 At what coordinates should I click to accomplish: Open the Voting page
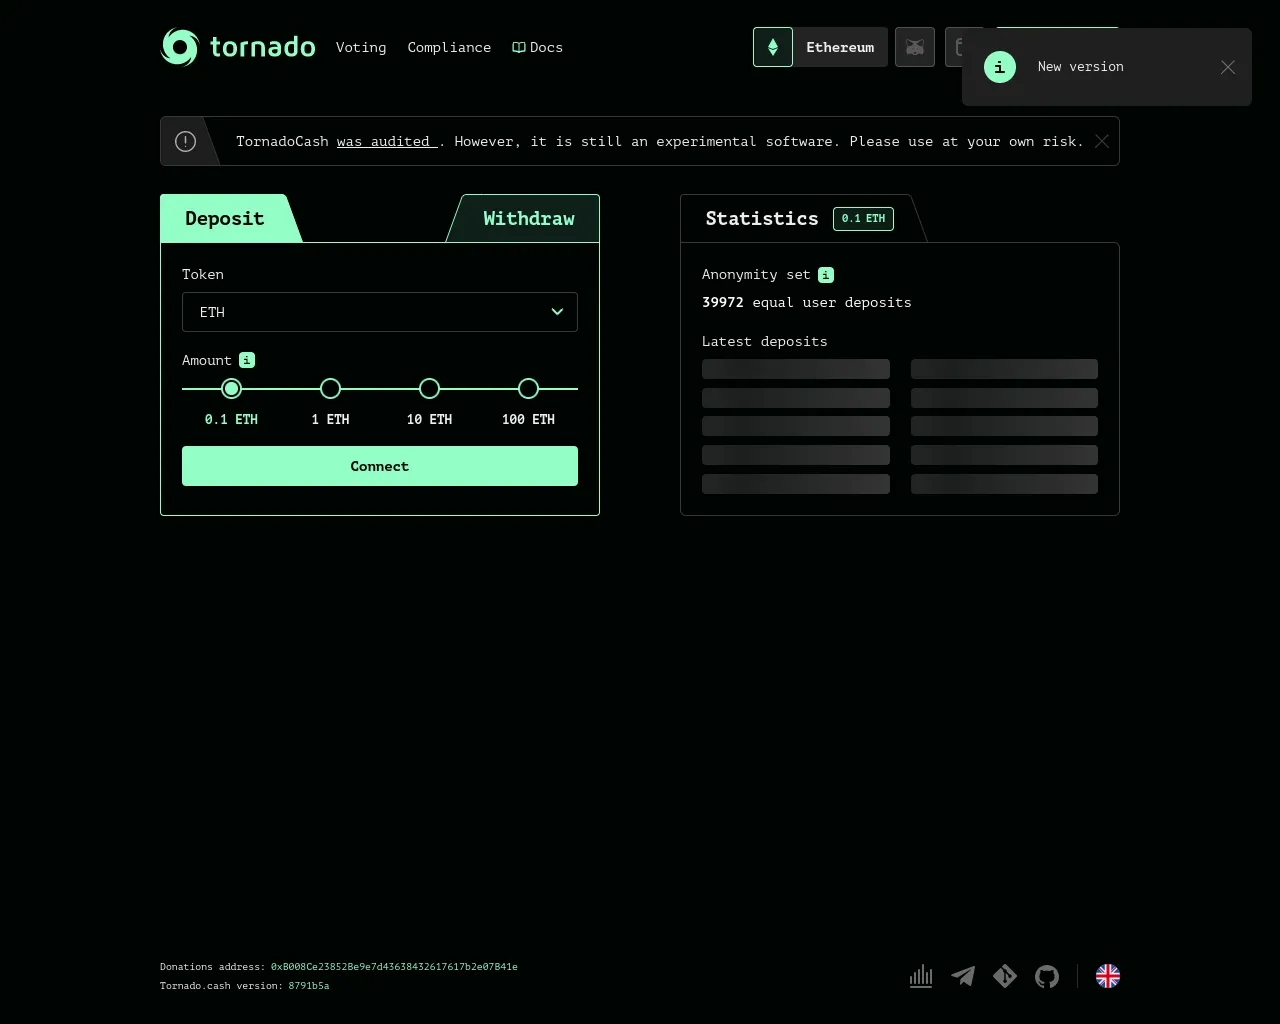click(x=361, y=47)
